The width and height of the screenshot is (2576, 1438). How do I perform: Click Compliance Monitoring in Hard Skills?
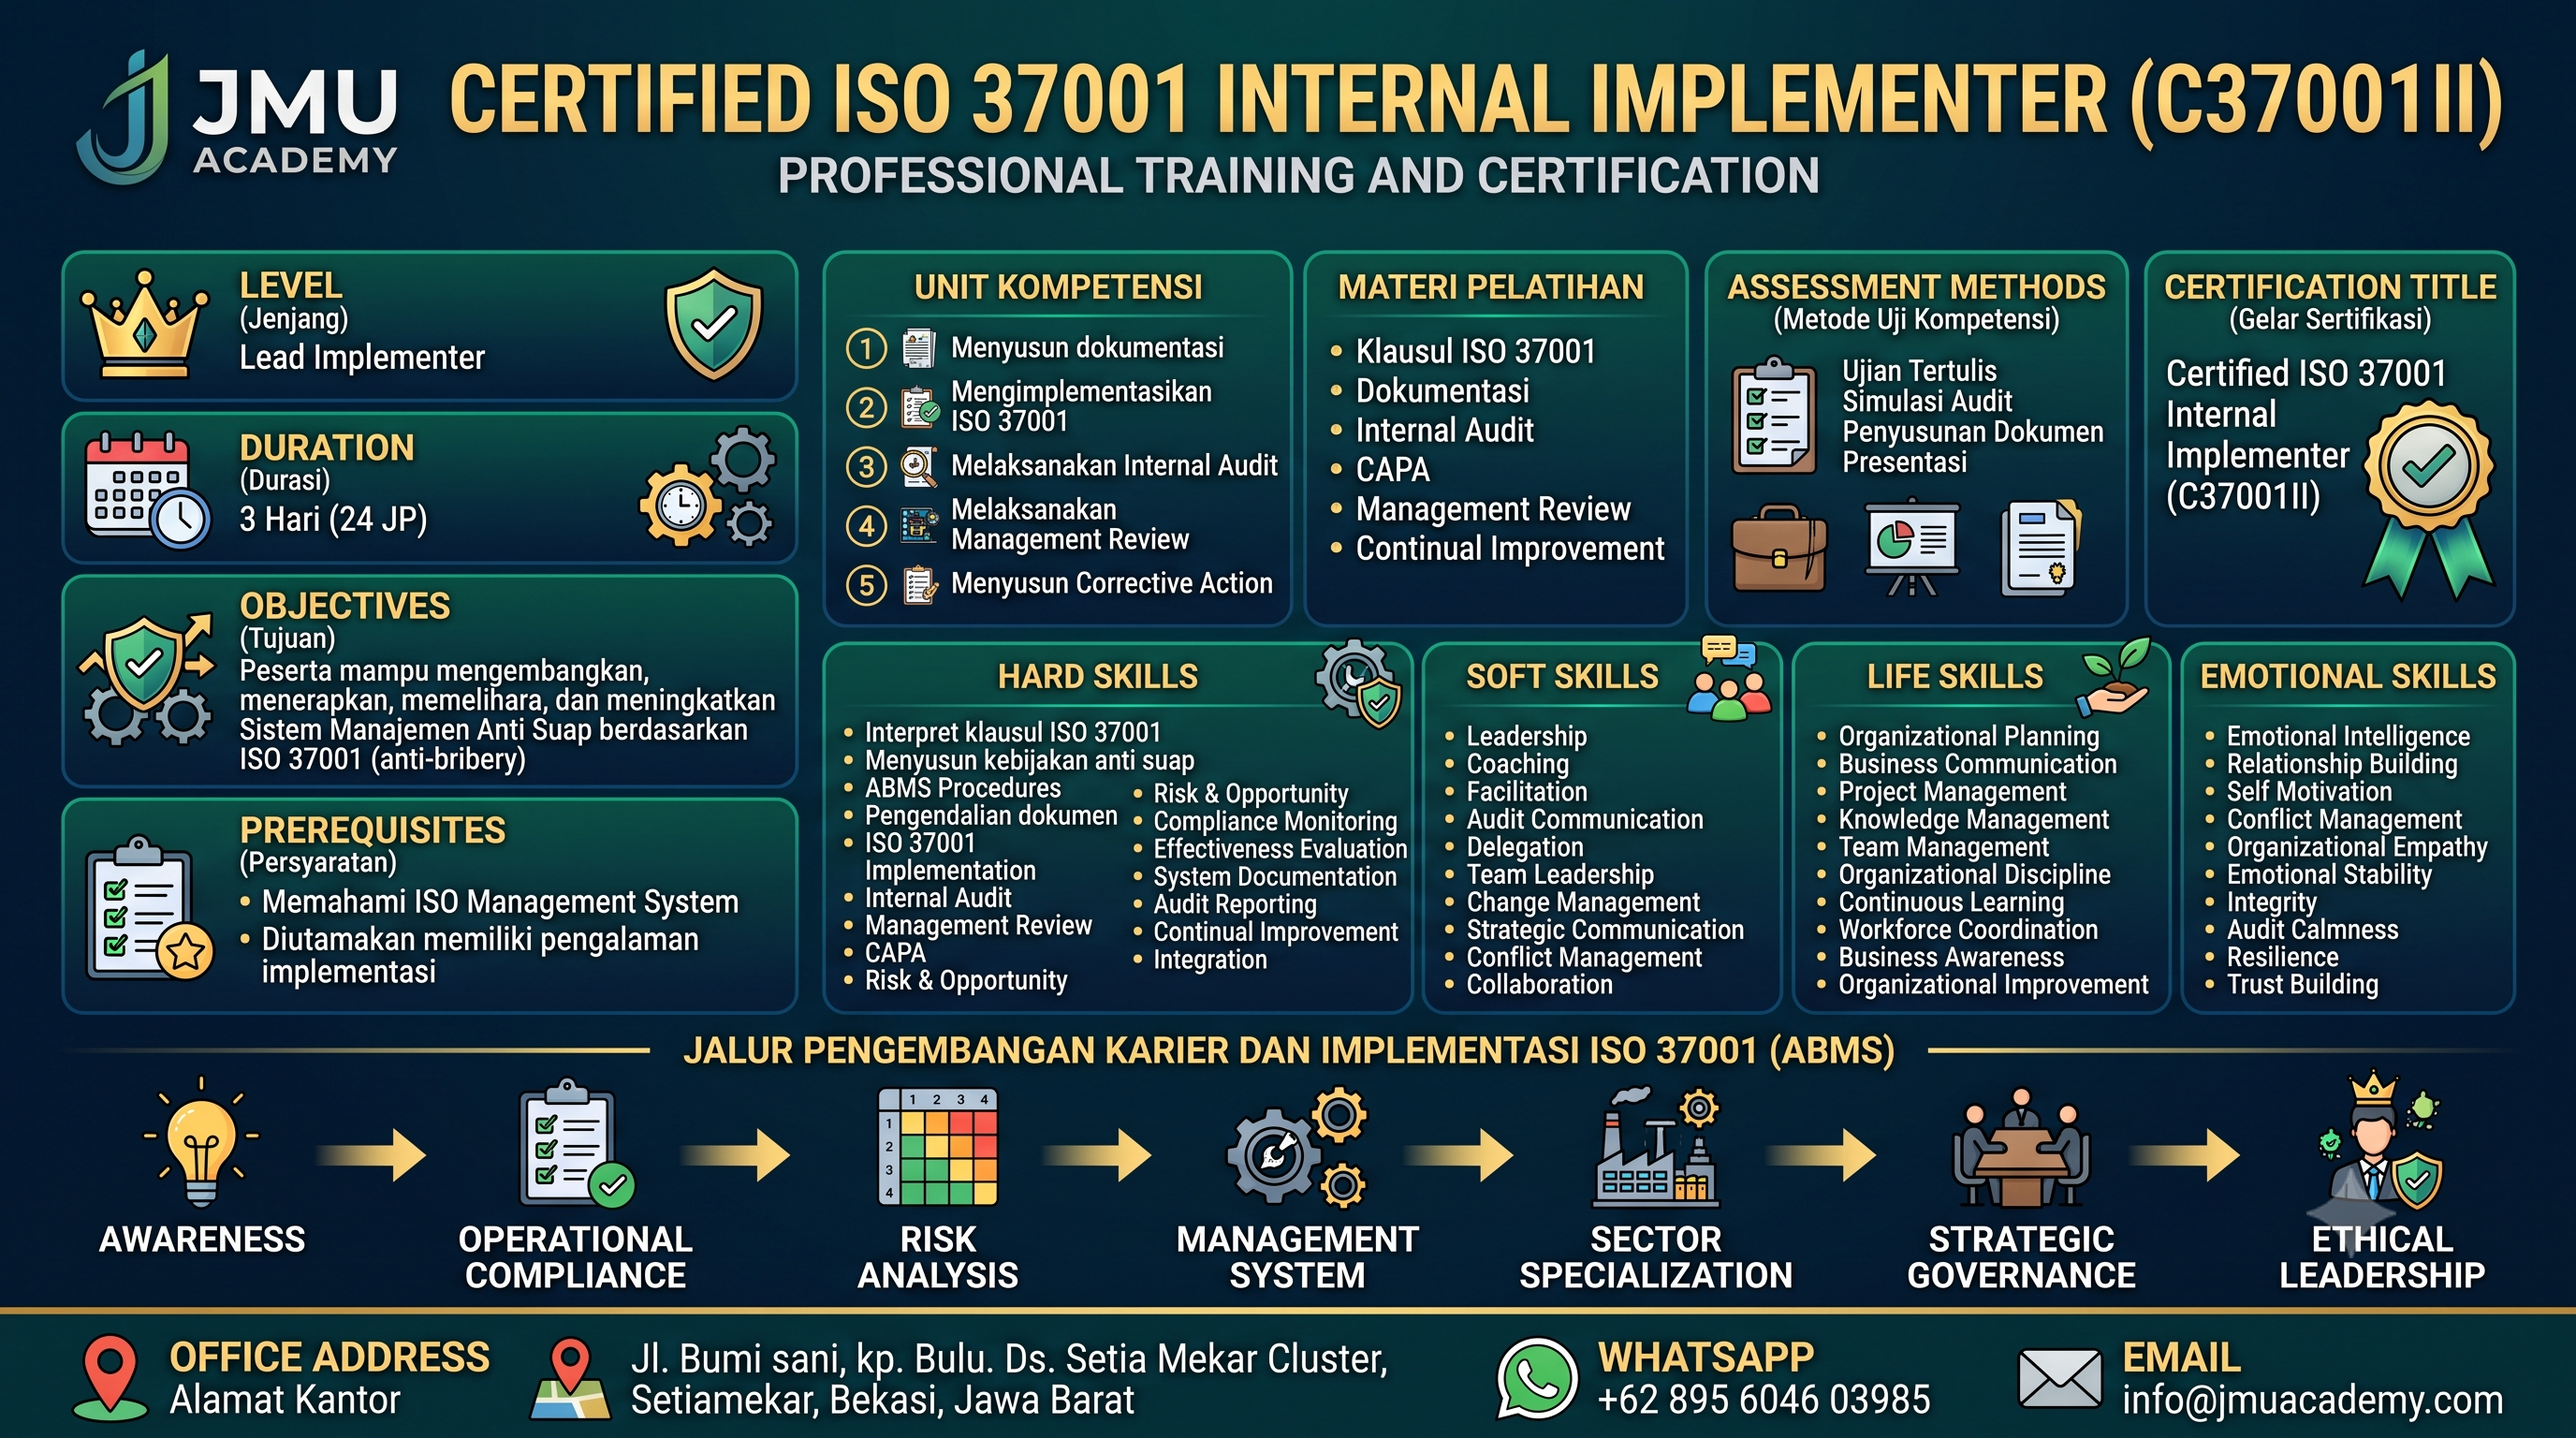1275,821
